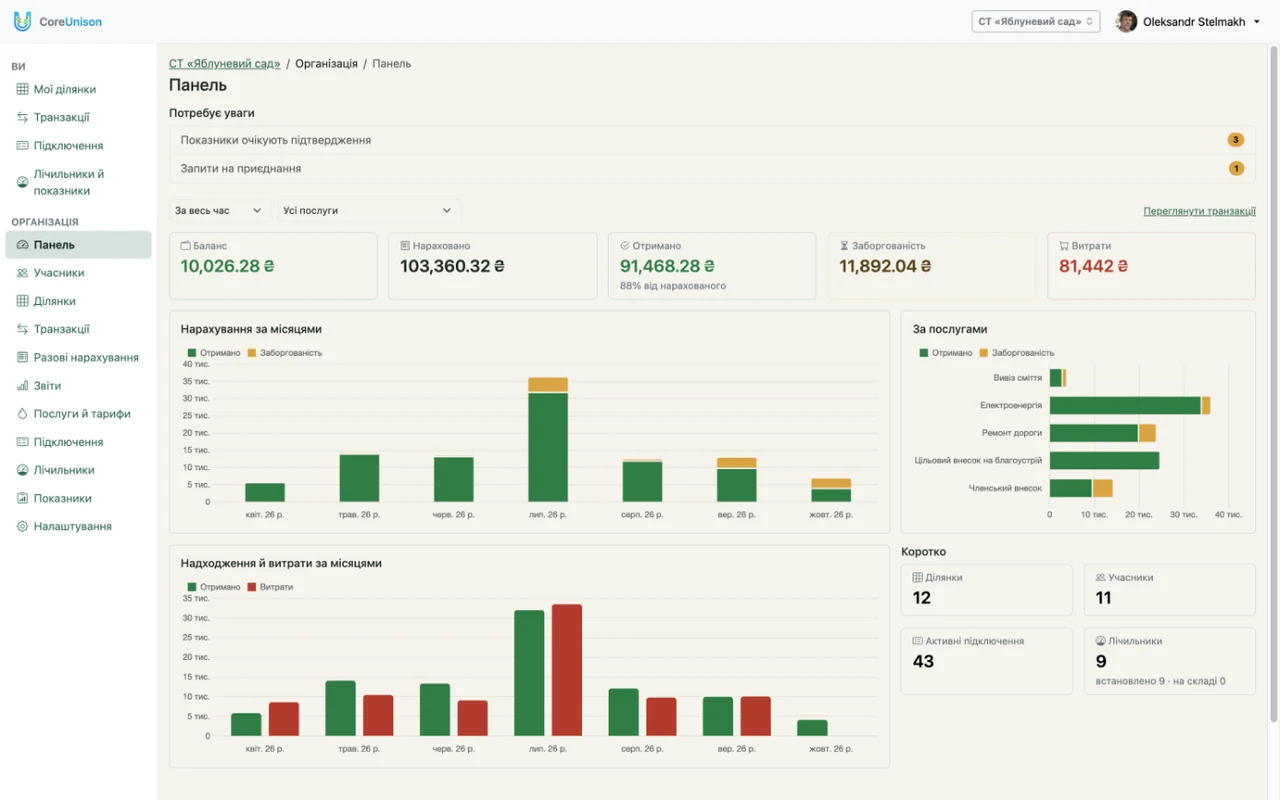Toggle Отримано legend in Надходження й витрати
1280x800 pixels.
click(214, 587)
